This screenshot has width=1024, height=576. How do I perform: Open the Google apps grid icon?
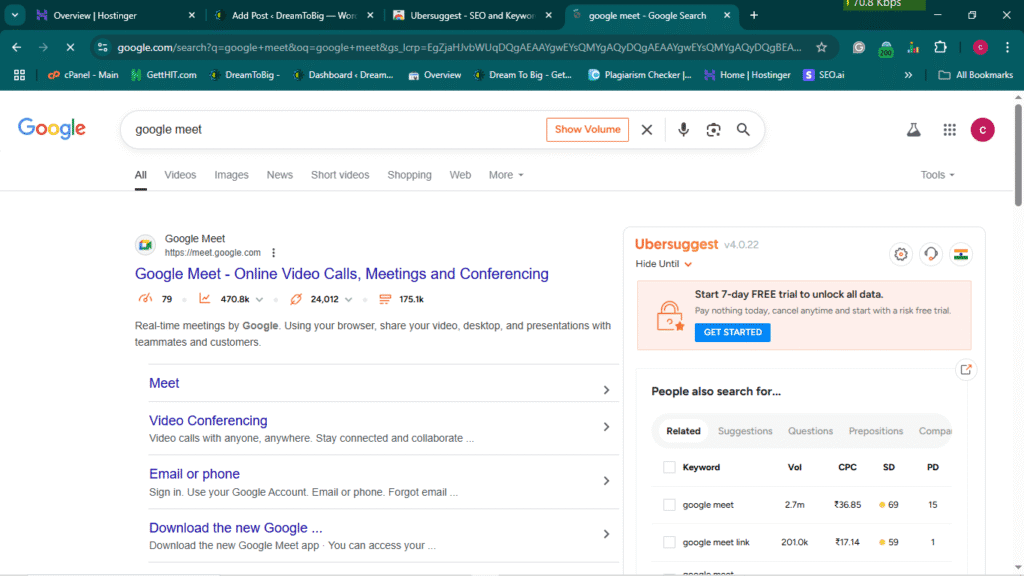949,130
